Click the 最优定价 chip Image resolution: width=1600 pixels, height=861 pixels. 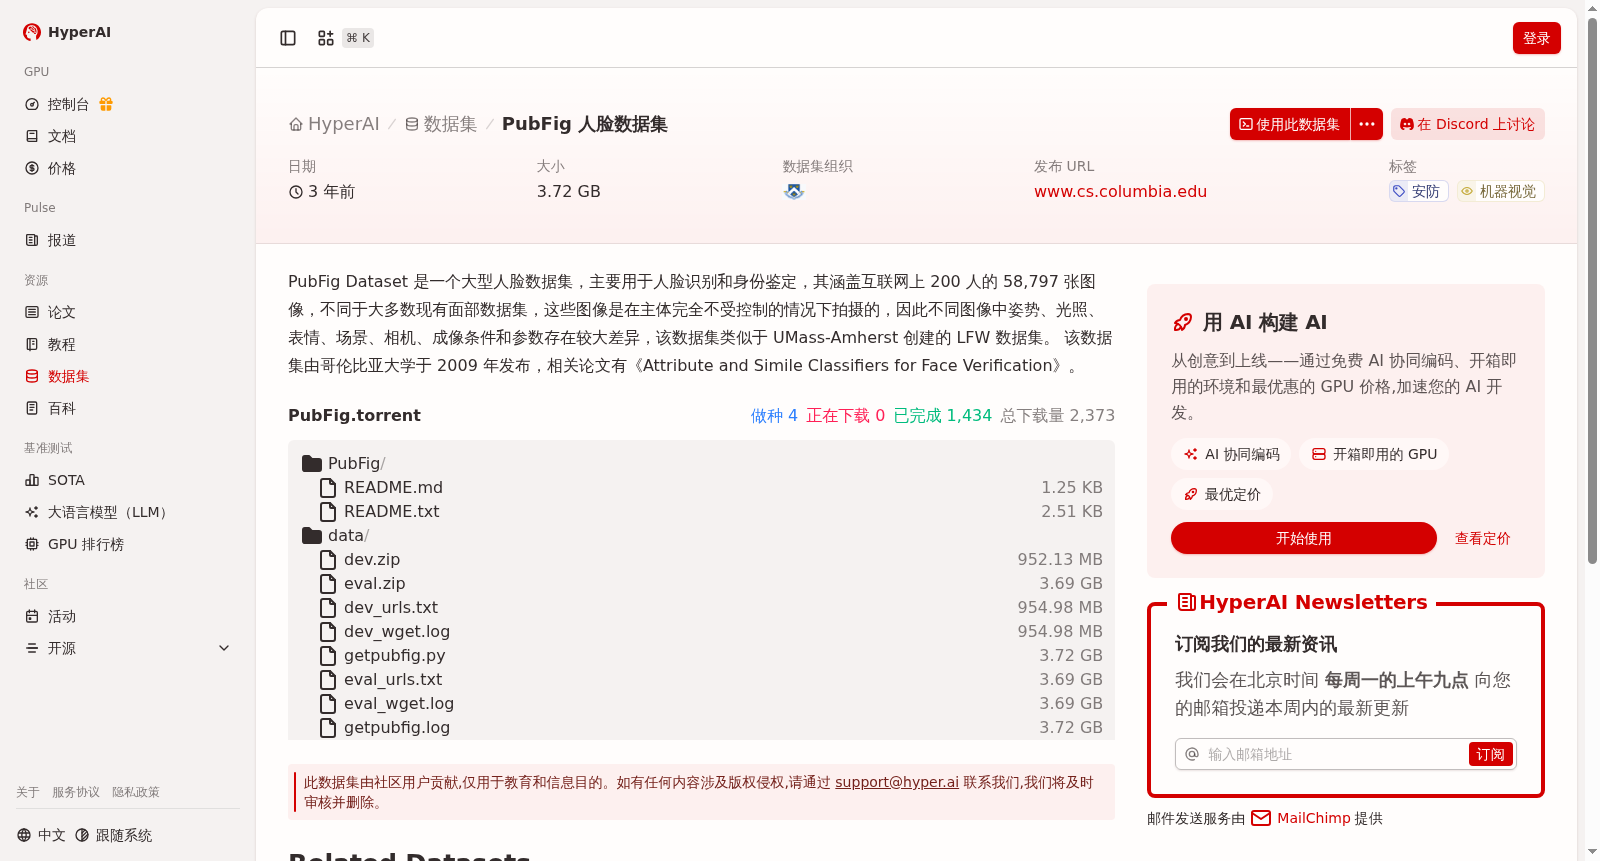point(1222,494)
